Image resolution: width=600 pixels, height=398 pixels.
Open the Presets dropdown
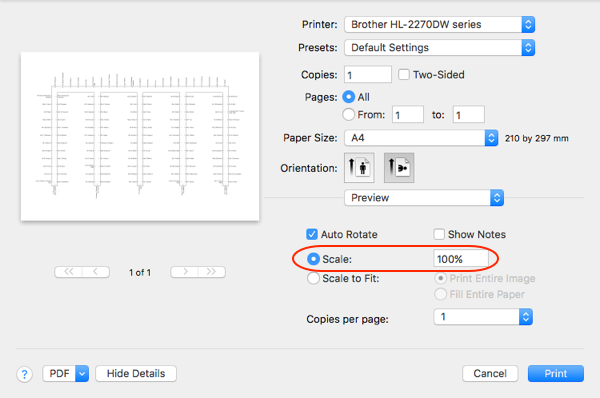(439, 48)
